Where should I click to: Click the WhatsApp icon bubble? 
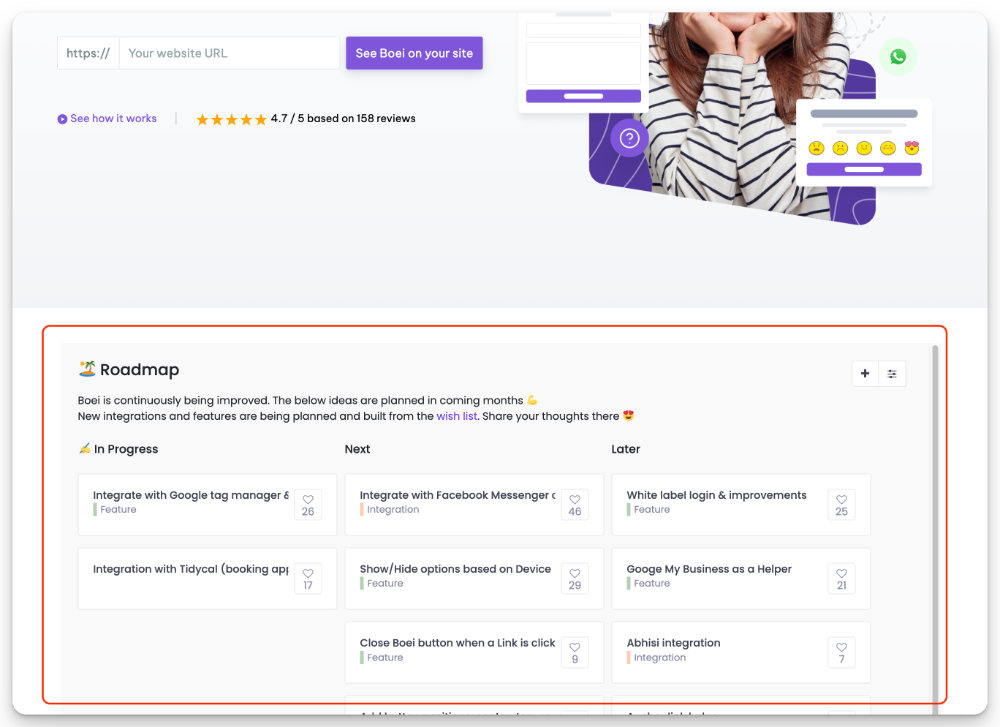tap(898, 57)
